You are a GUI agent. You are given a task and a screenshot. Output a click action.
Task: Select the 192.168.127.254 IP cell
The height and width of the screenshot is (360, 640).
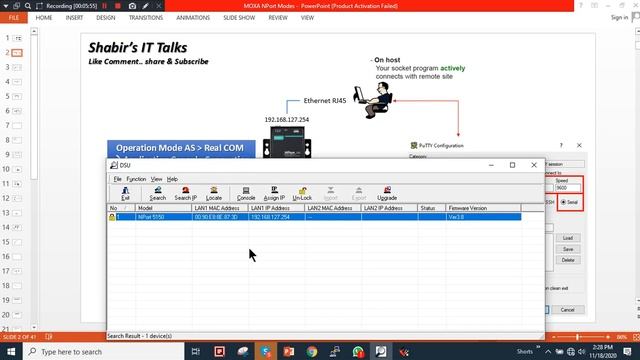point(276,217)
